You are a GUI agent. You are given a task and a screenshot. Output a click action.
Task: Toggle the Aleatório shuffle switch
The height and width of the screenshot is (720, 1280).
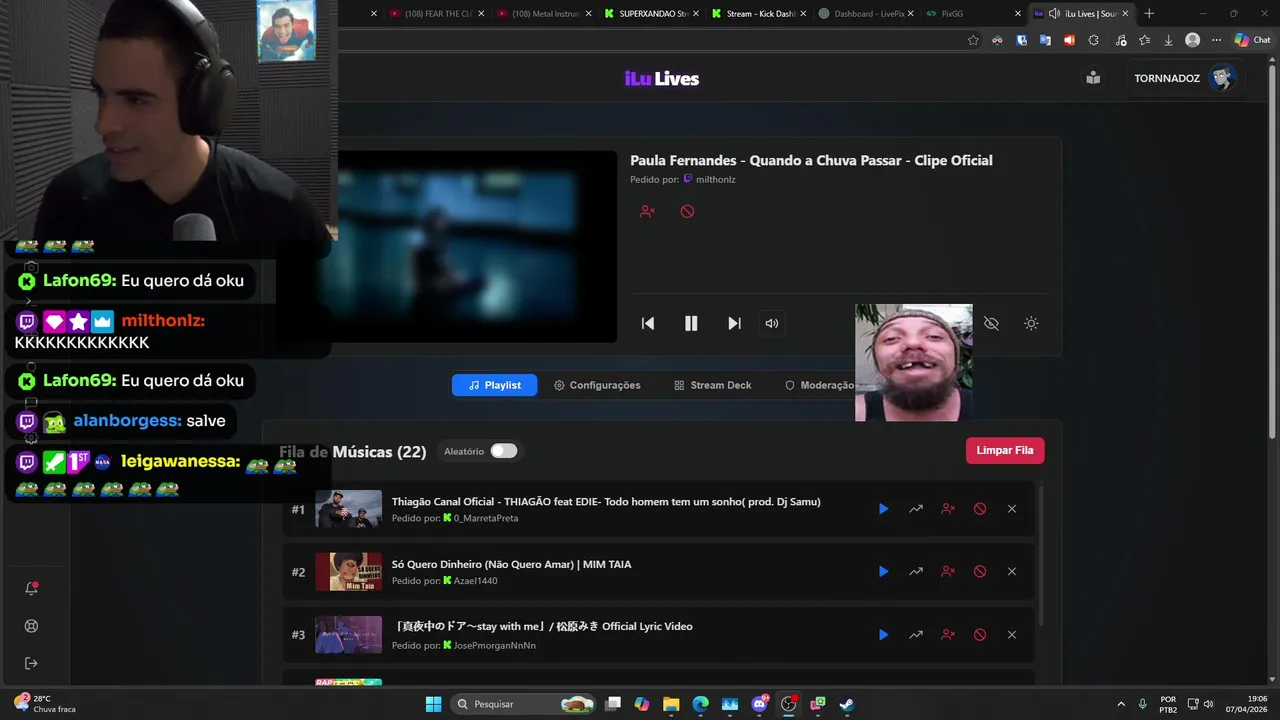point(504,451)
